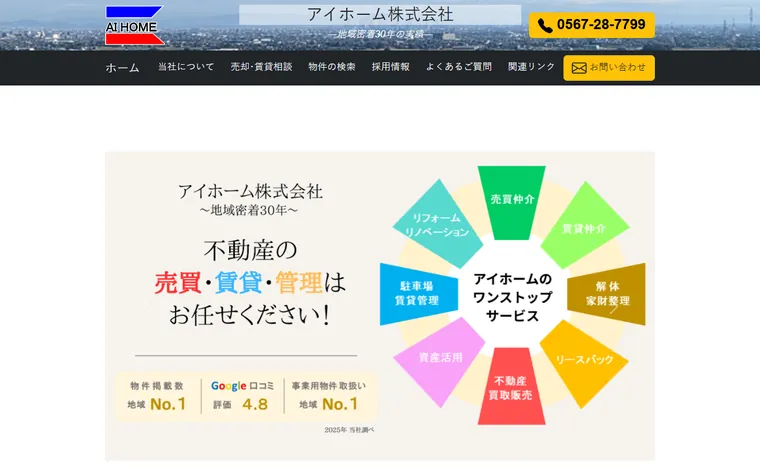
Task: Click the blue 駐車場 賃貸管理 segment
Action: (417, 294)
